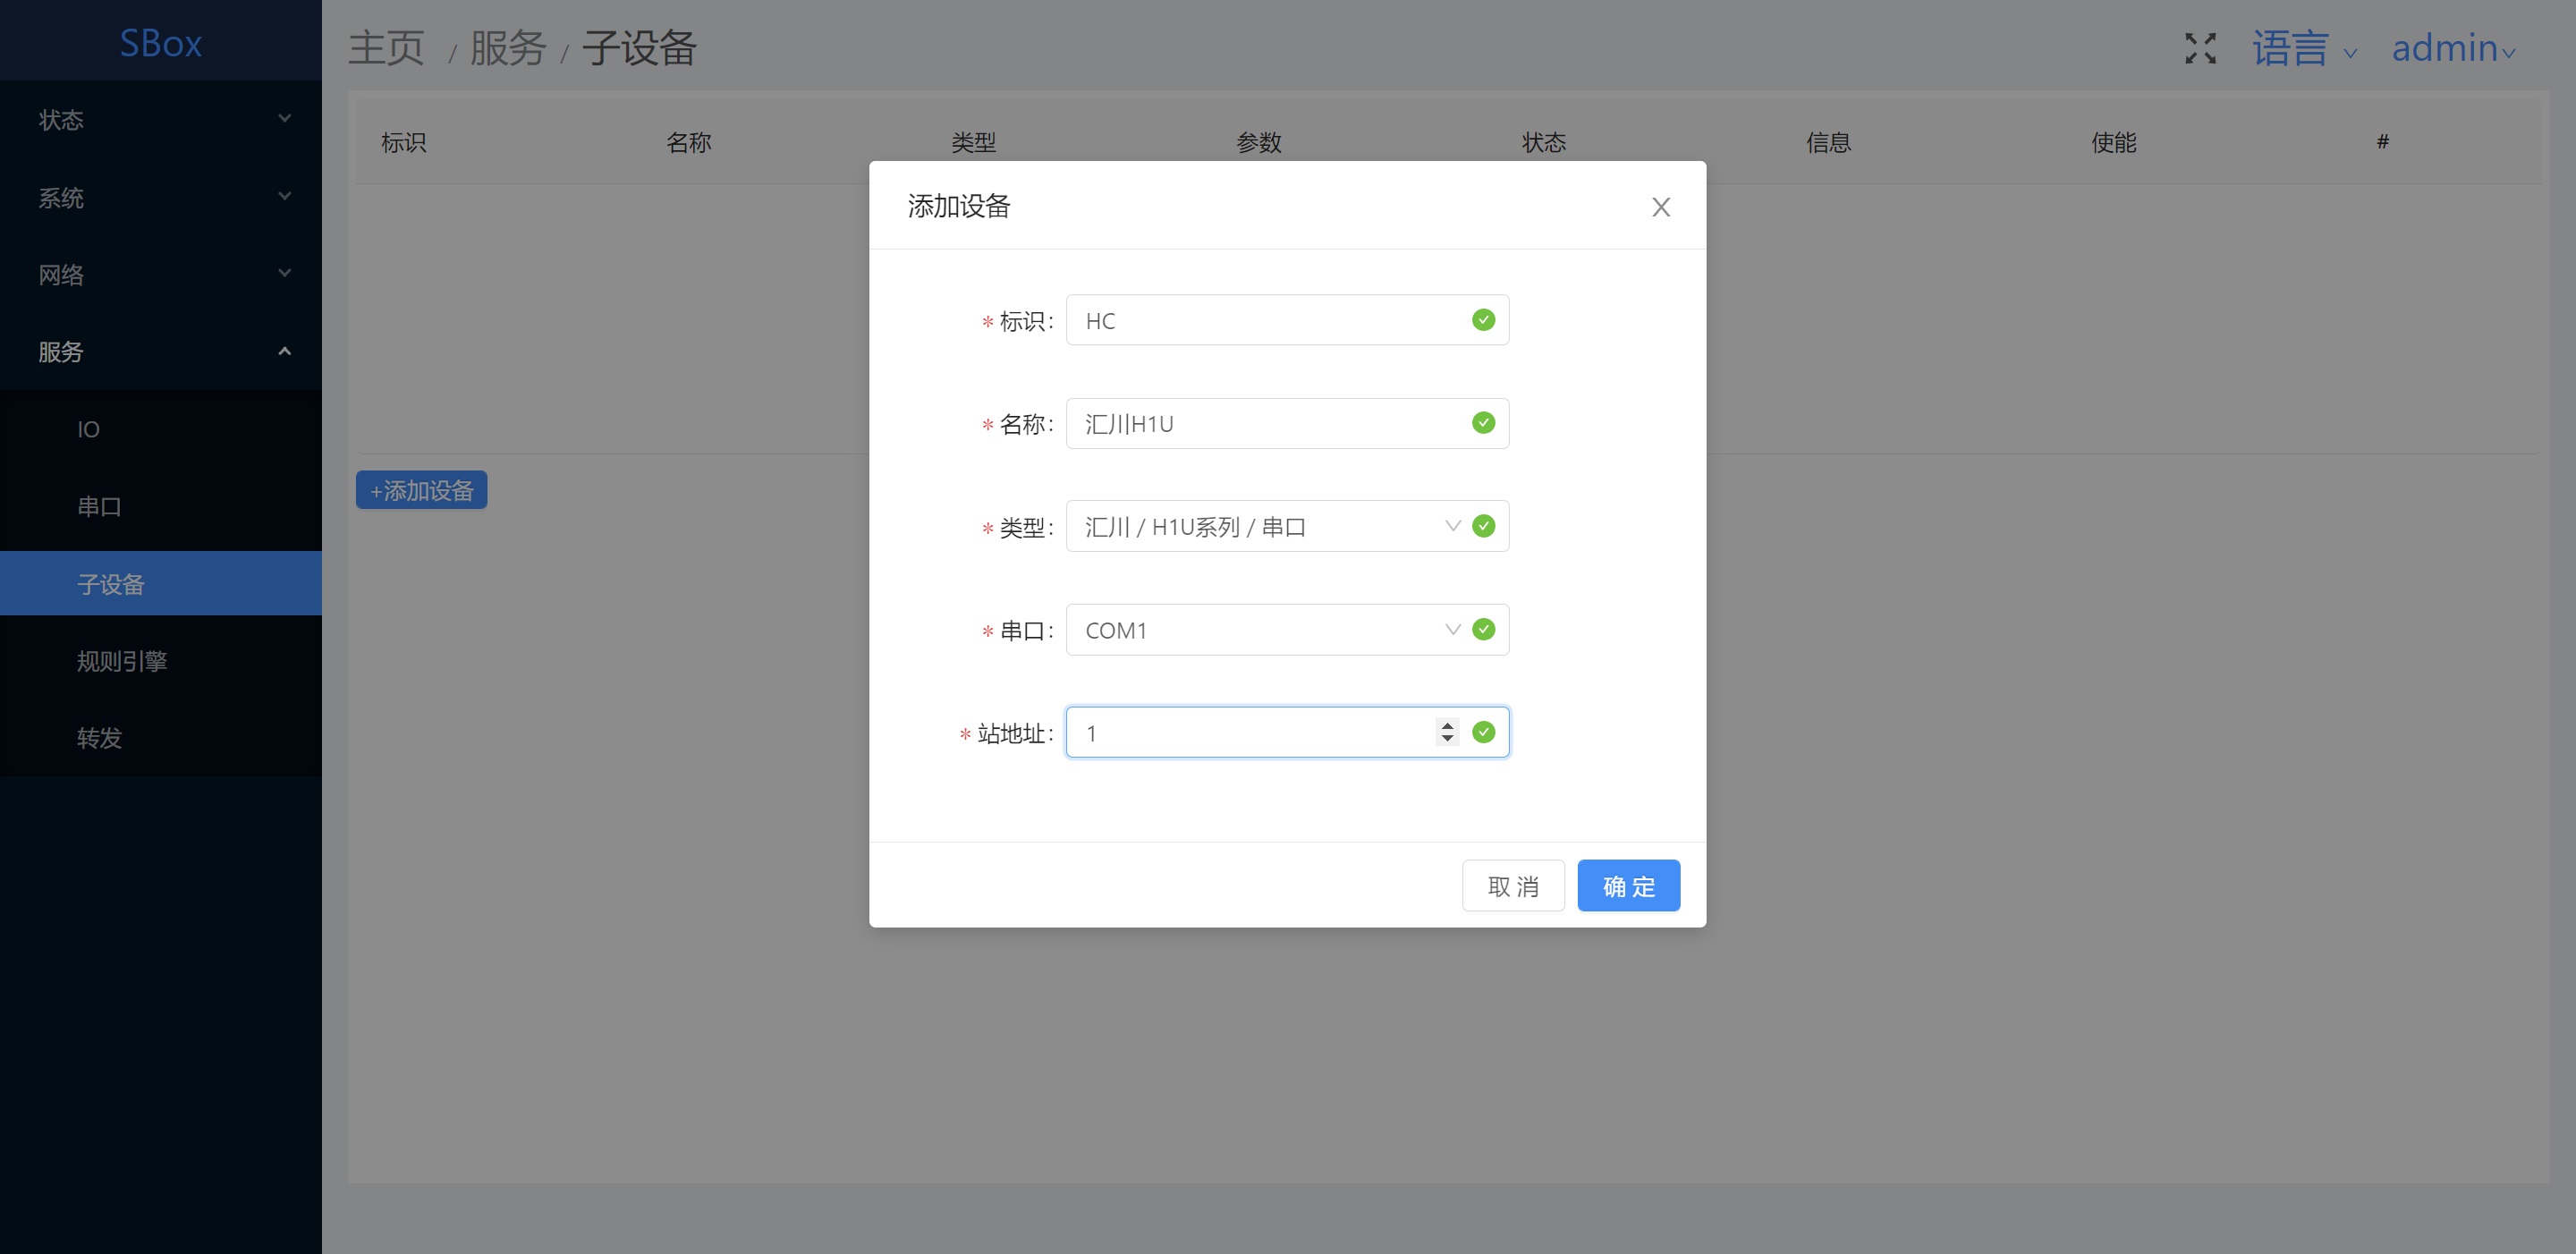The width and height of the screenshot is (2576, 1254).
Task: Decrease 站地址 value with down arrow
Action: [x=1447, y=739]
